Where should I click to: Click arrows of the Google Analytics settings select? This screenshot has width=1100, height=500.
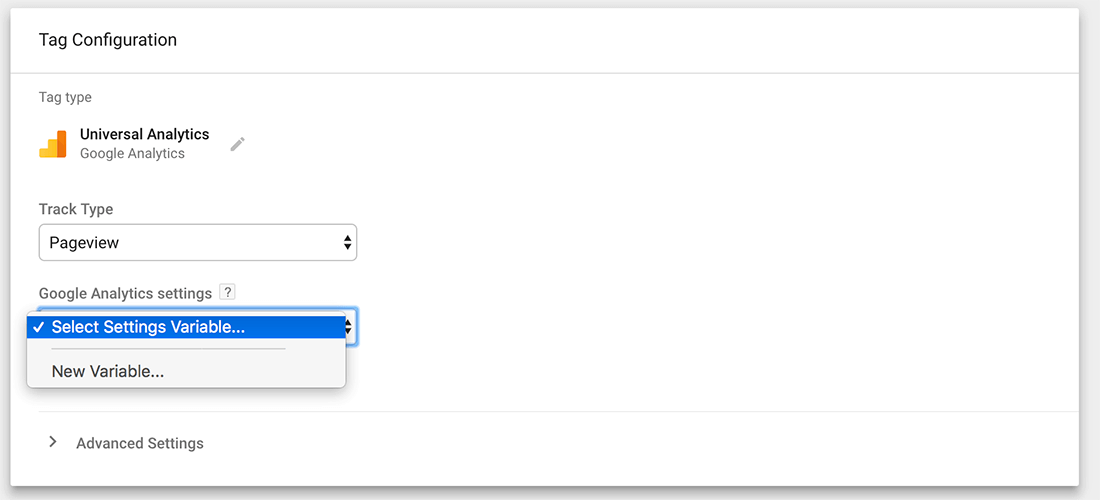pos(349,327)
